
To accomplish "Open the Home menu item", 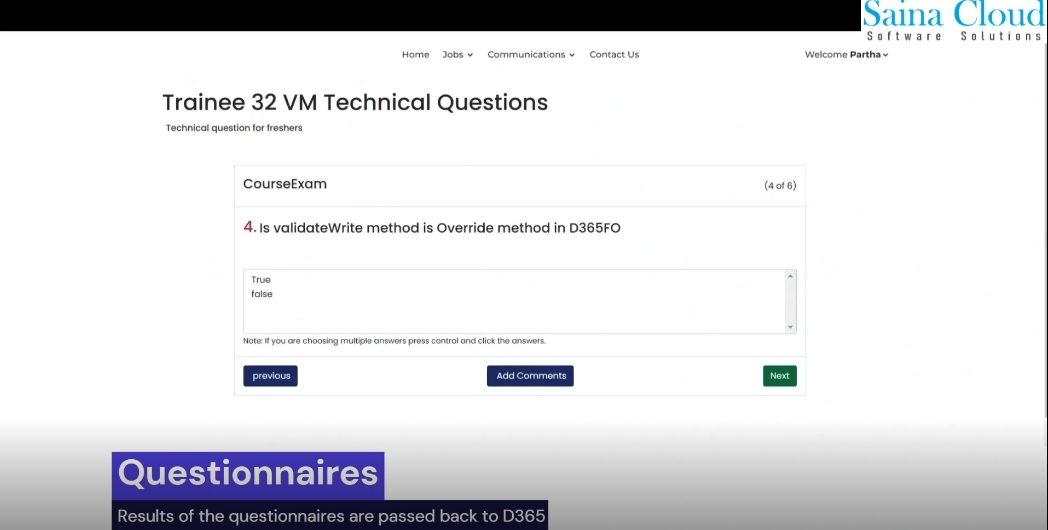I will click(415, 54).
